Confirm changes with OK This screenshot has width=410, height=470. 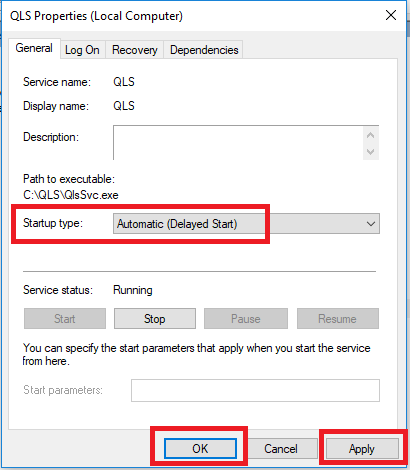[200, 448]
